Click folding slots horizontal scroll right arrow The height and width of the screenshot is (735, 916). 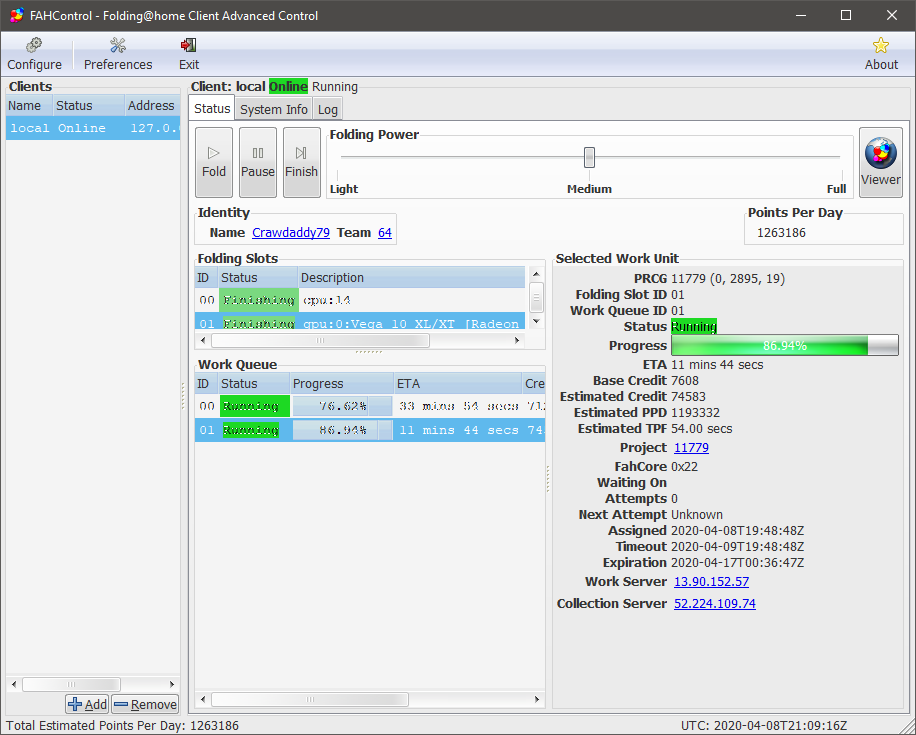(x=517, y=340)
